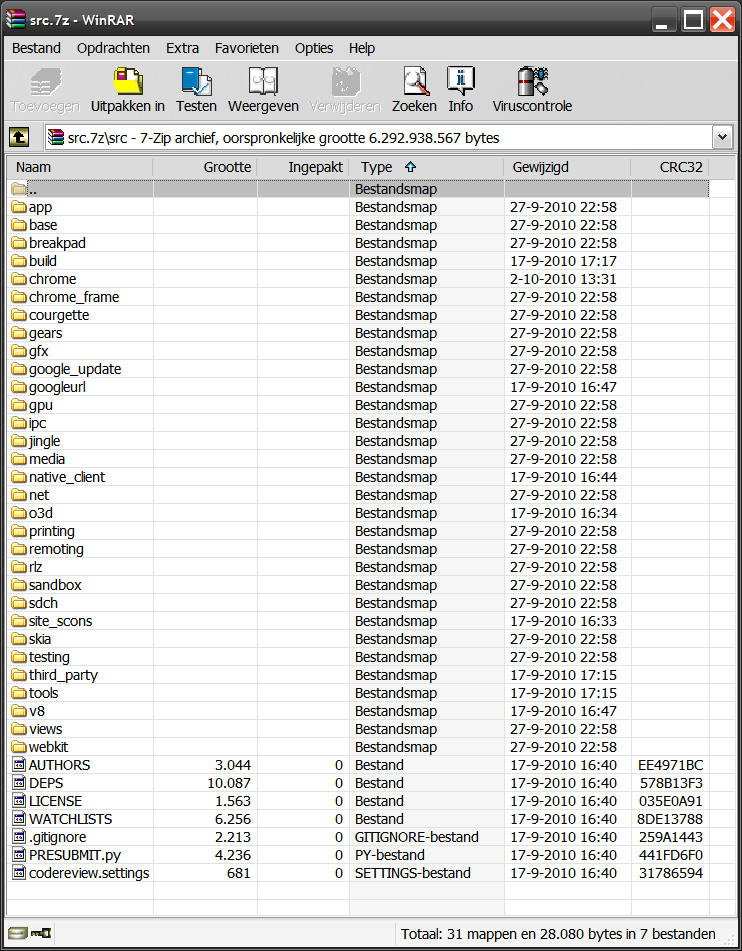Click the PRESUBMIT.py file icon

19,855
